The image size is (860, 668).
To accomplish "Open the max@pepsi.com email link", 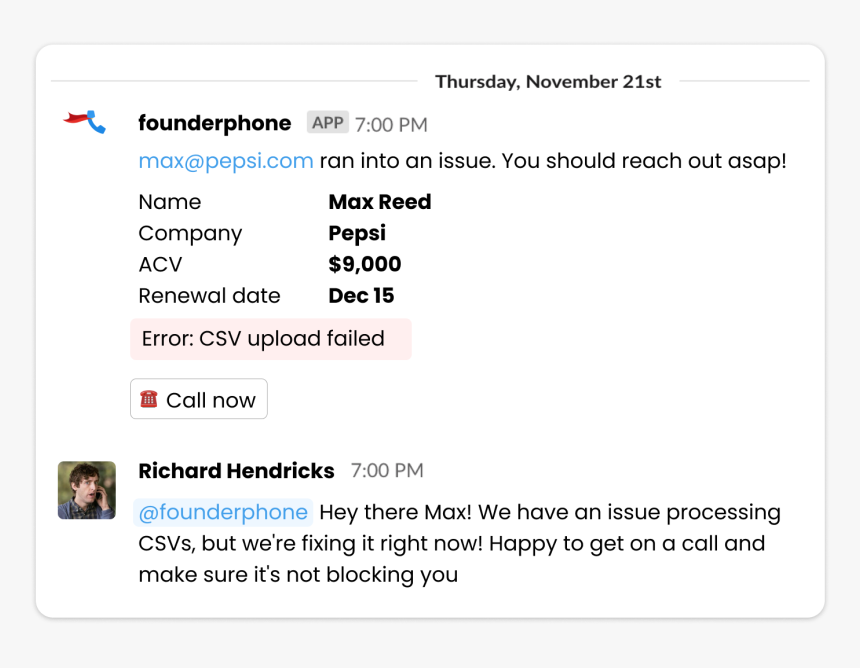I will tap(226, 161).
